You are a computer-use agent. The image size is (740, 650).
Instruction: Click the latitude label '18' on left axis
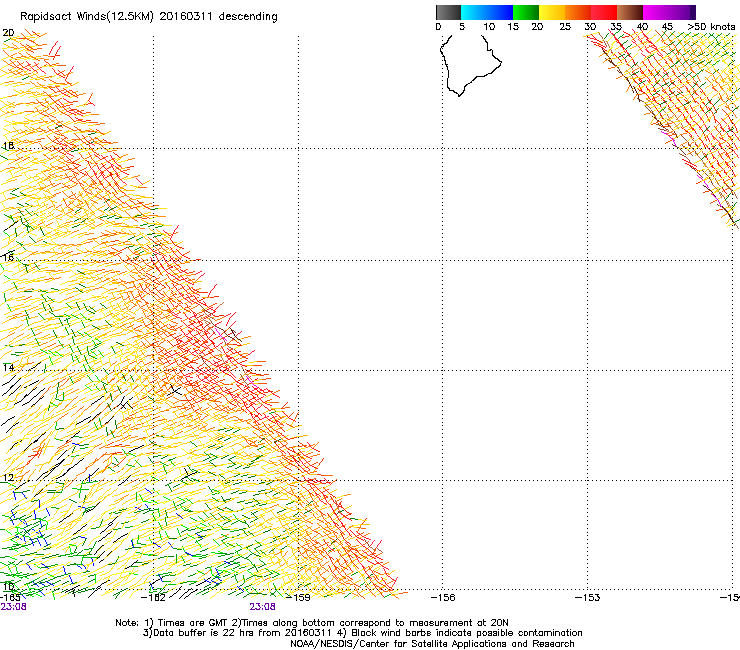click(x=8, y=146)
